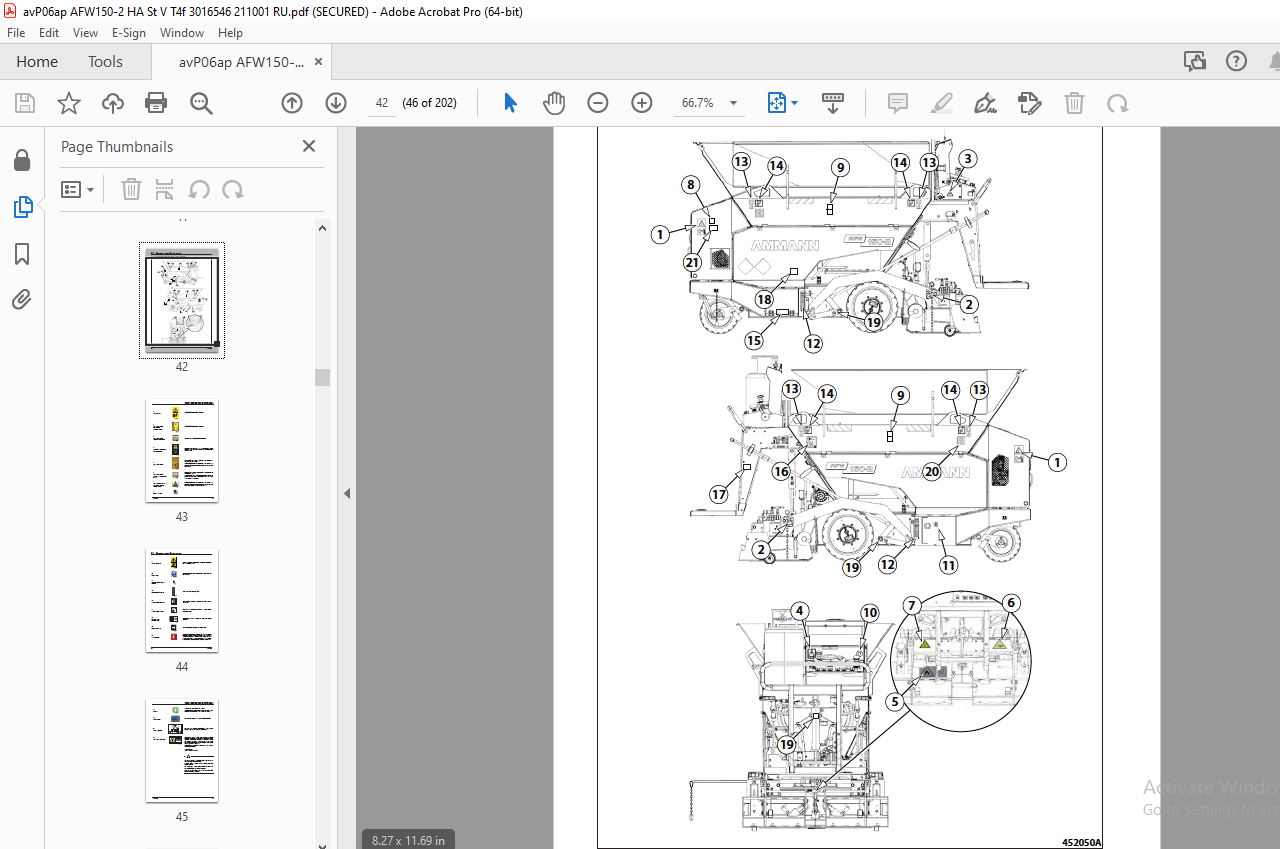Click the 452050A figure code text
This screenshot has height=849, width=1280.
(x=1082, y=842)
